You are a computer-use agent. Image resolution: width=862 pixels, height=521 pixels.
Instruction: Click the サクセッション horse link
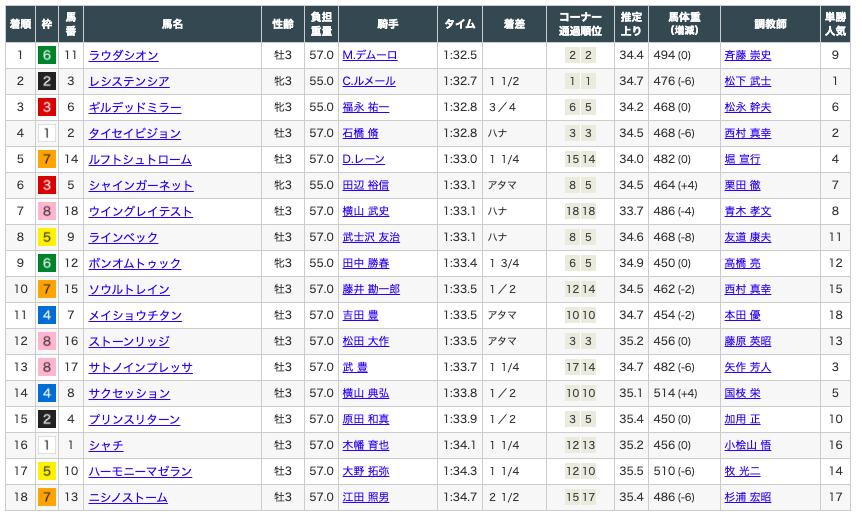pos(129,393)
